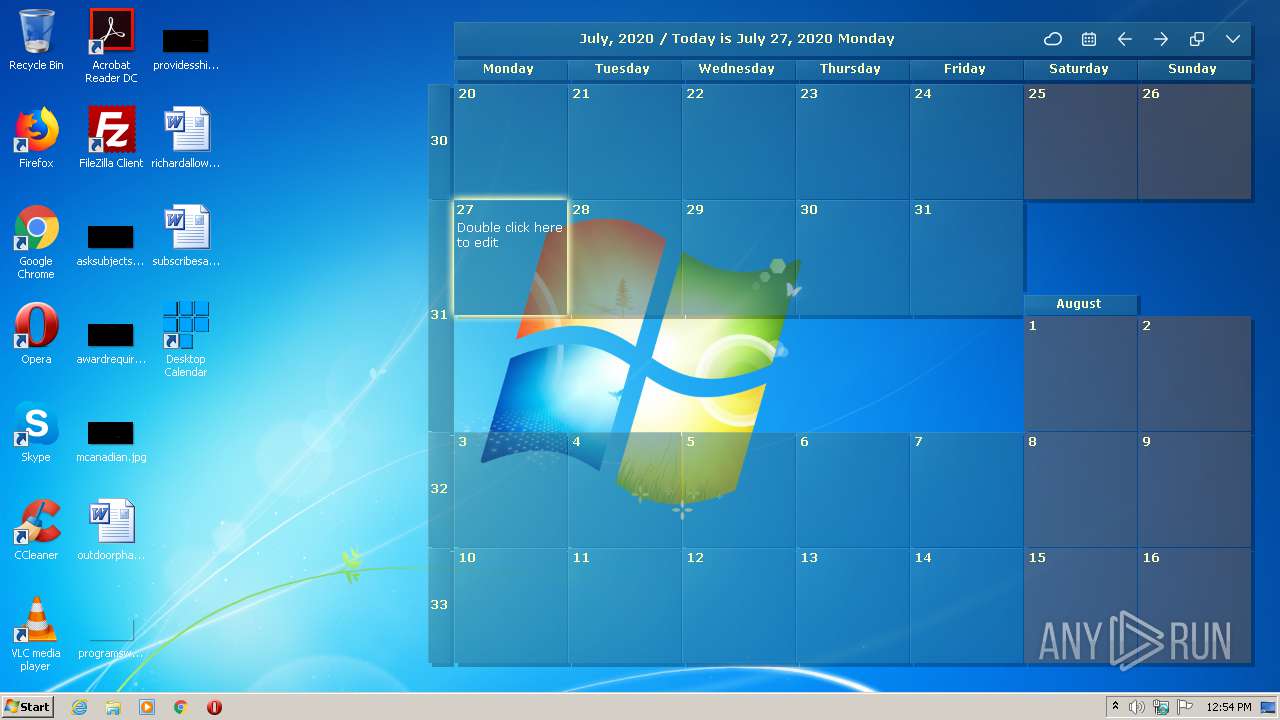Select Acrobat Reader DC desktop icon
The width and height of the screenshot is (1280, 720).
coord(111,46)
